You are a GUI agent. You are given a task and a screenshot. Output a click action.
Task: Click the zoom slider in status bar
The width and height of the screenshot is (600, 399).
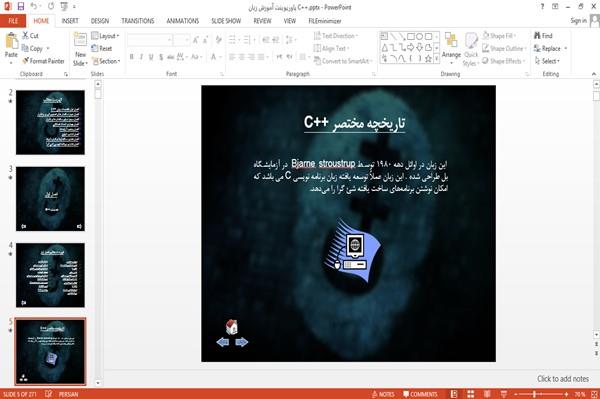point(534,394)
